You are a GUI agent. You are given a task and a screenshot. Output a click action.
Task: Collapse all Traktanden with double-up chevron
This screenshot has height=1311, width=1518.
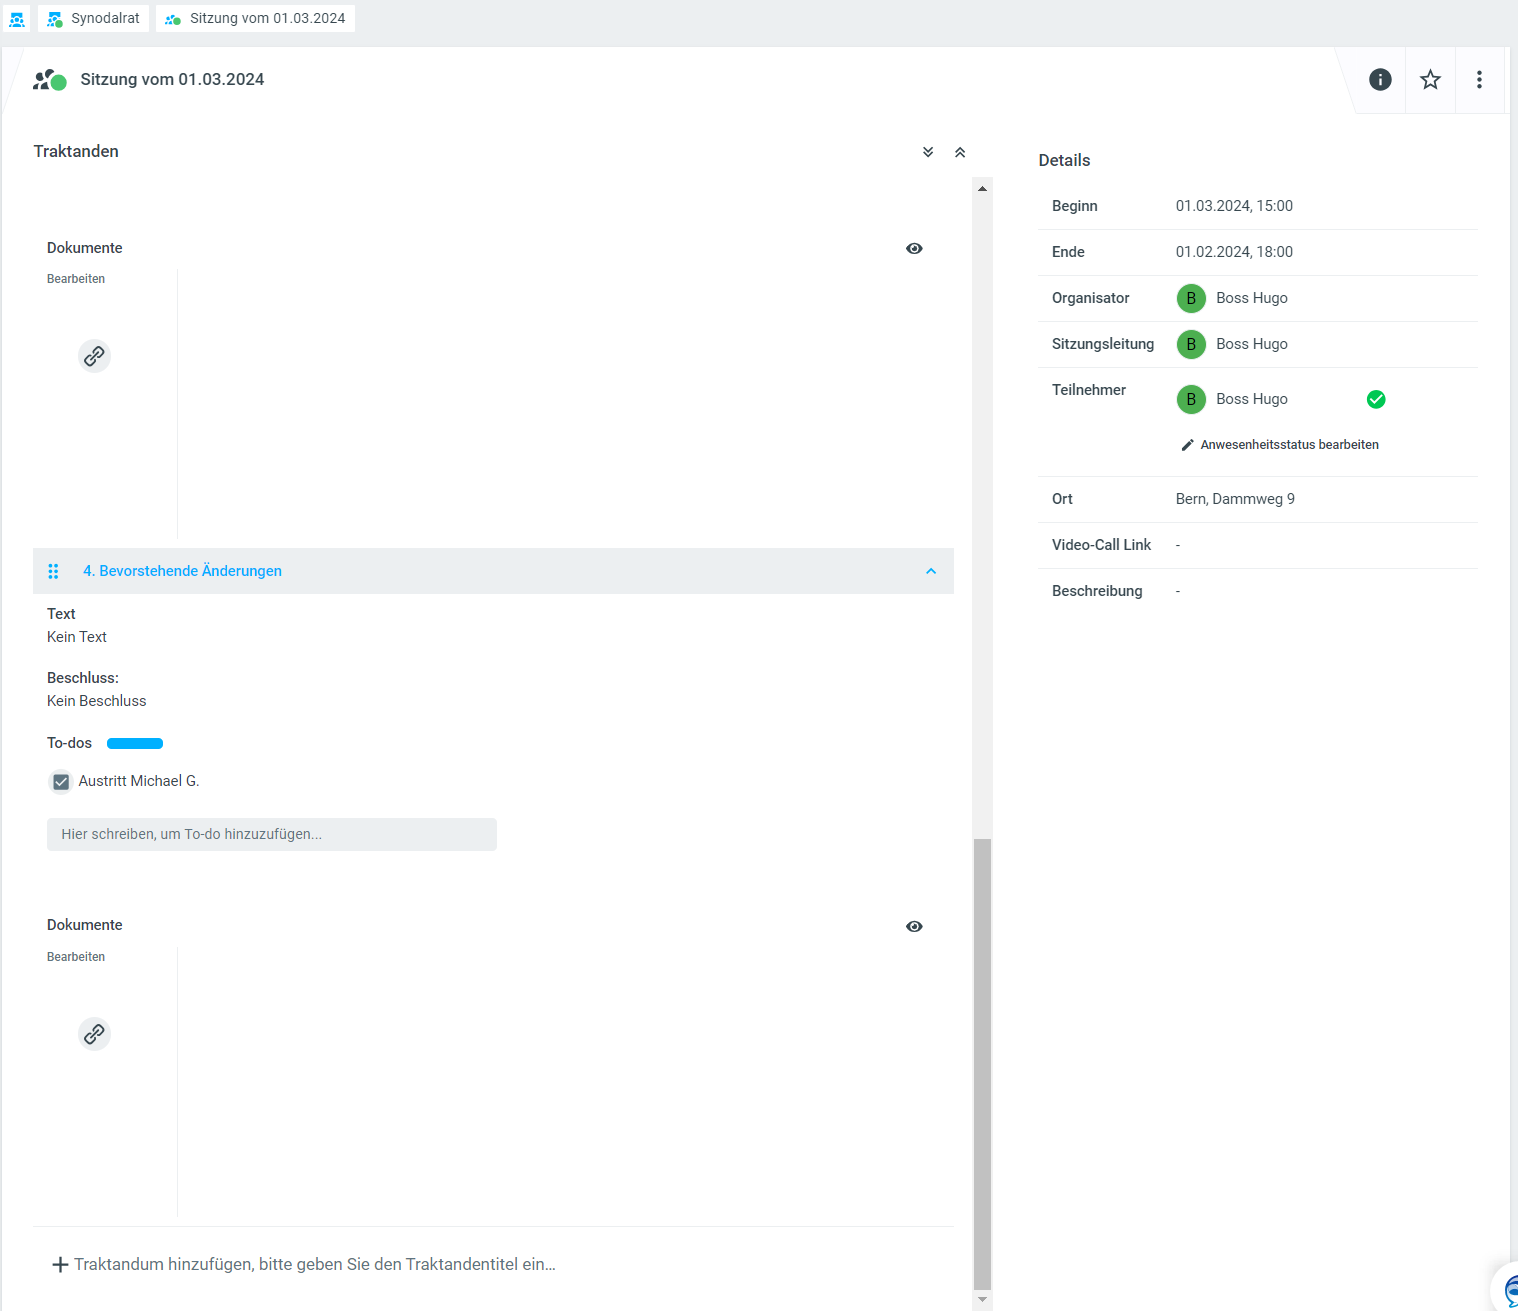coord(960,152)
